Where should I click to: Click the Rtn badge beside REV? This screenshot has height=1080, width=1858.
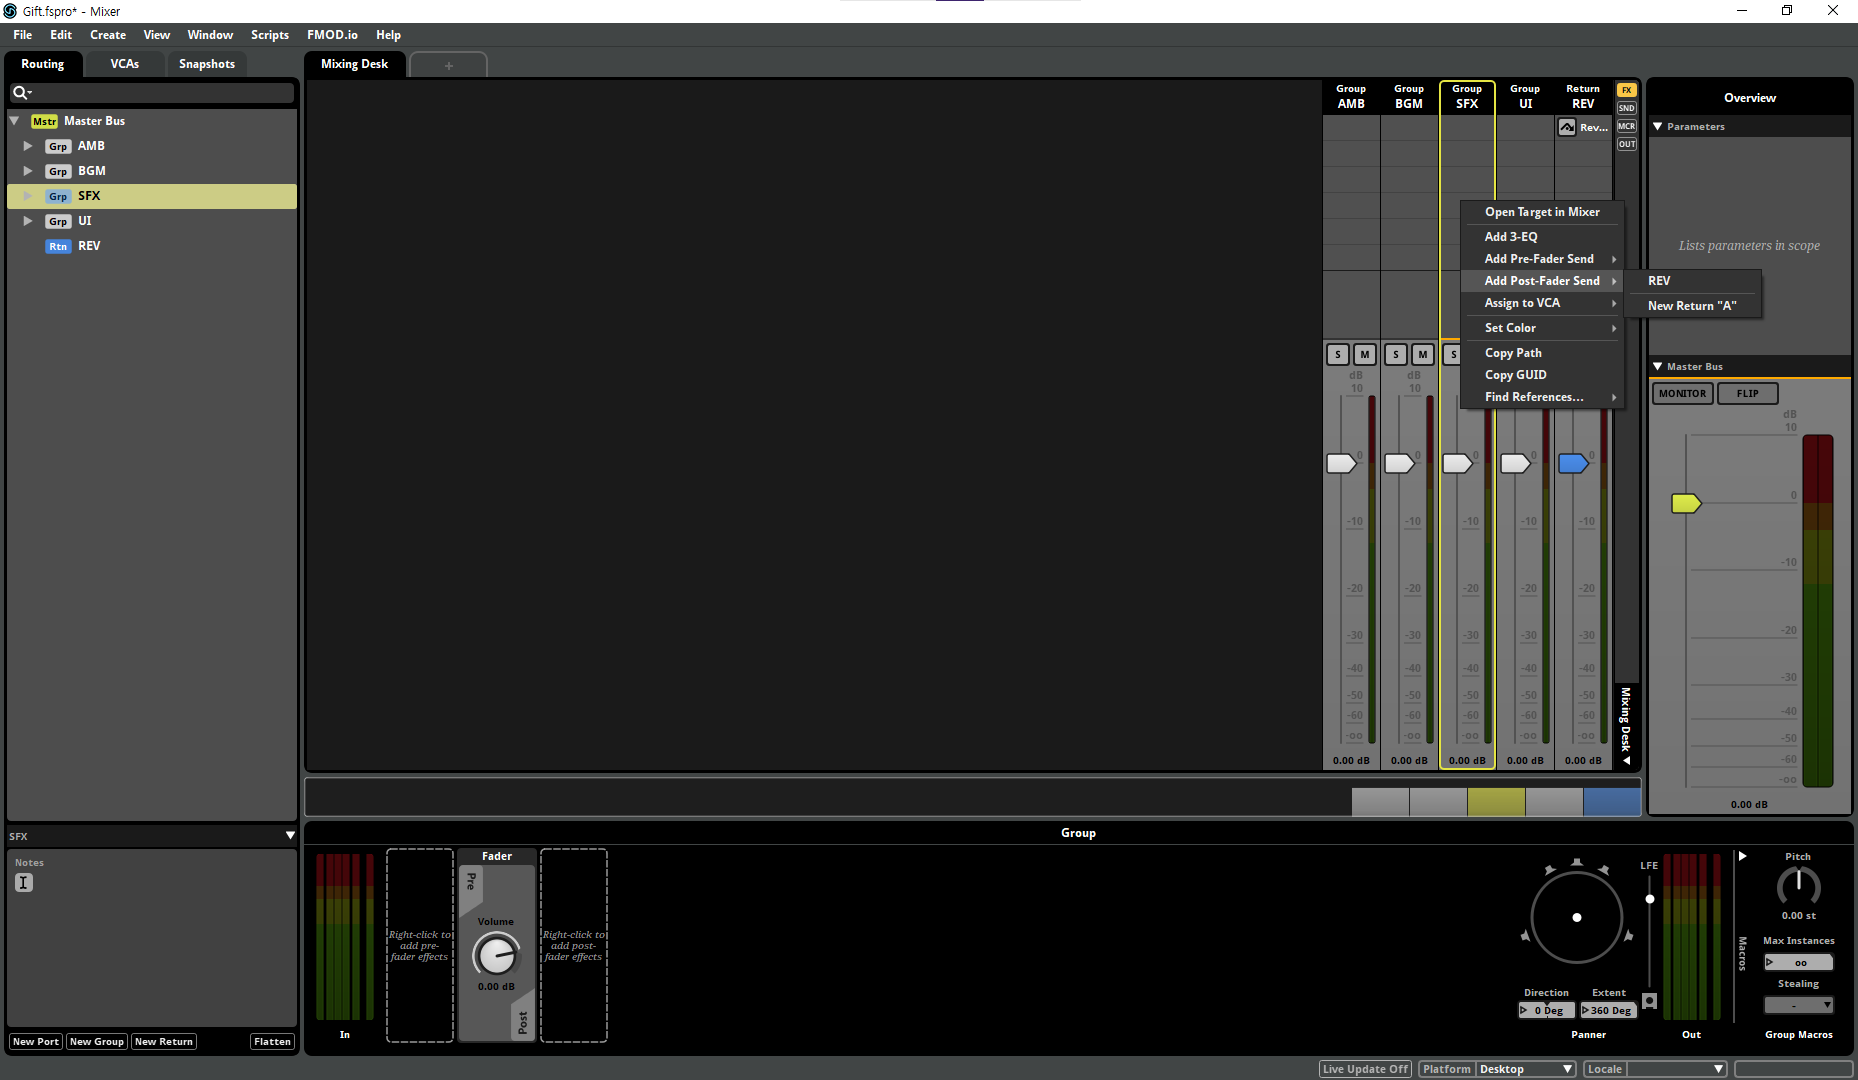pyautogui.click(x=58, y=246)
